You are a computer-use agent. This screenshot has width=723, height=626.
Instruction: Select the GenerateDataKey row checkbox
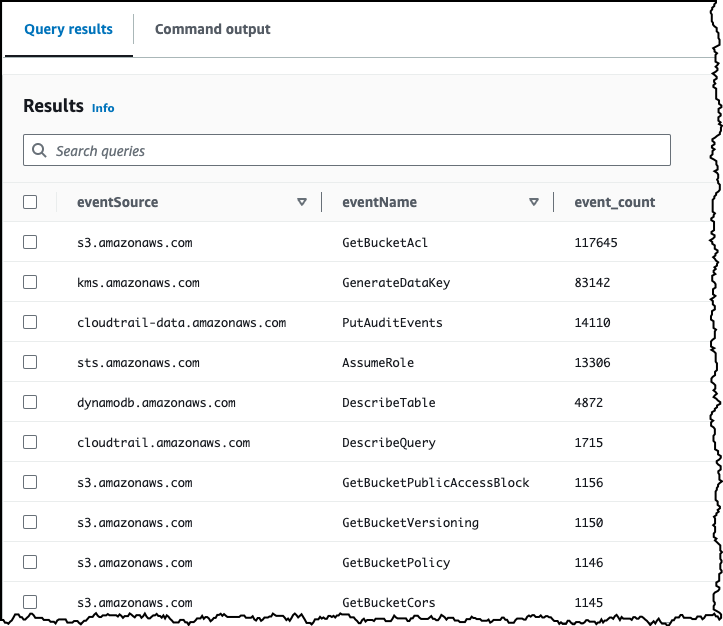tap(30, 282)
